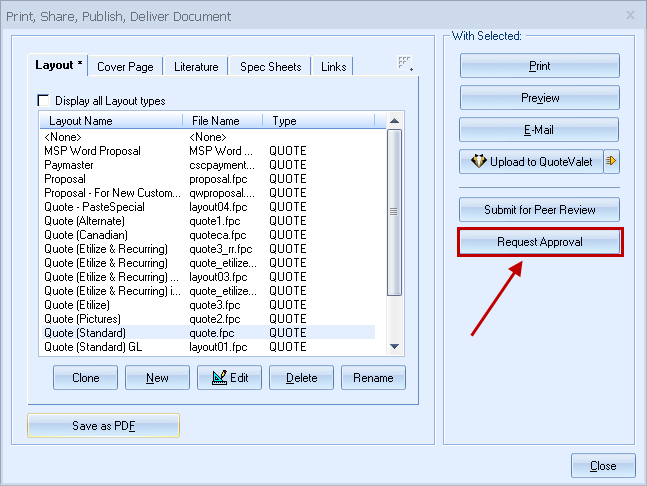Viewport: 647px width, 486px height.
Task: Open the Links tab
Action: click(334, 67)
